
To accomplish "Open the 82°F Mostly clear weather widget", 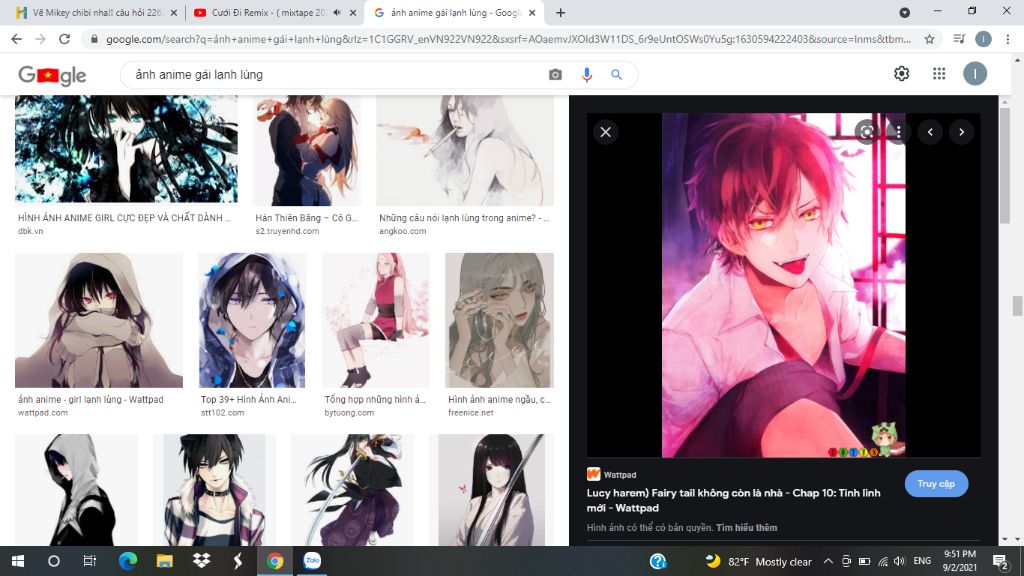I will point(759,561).
